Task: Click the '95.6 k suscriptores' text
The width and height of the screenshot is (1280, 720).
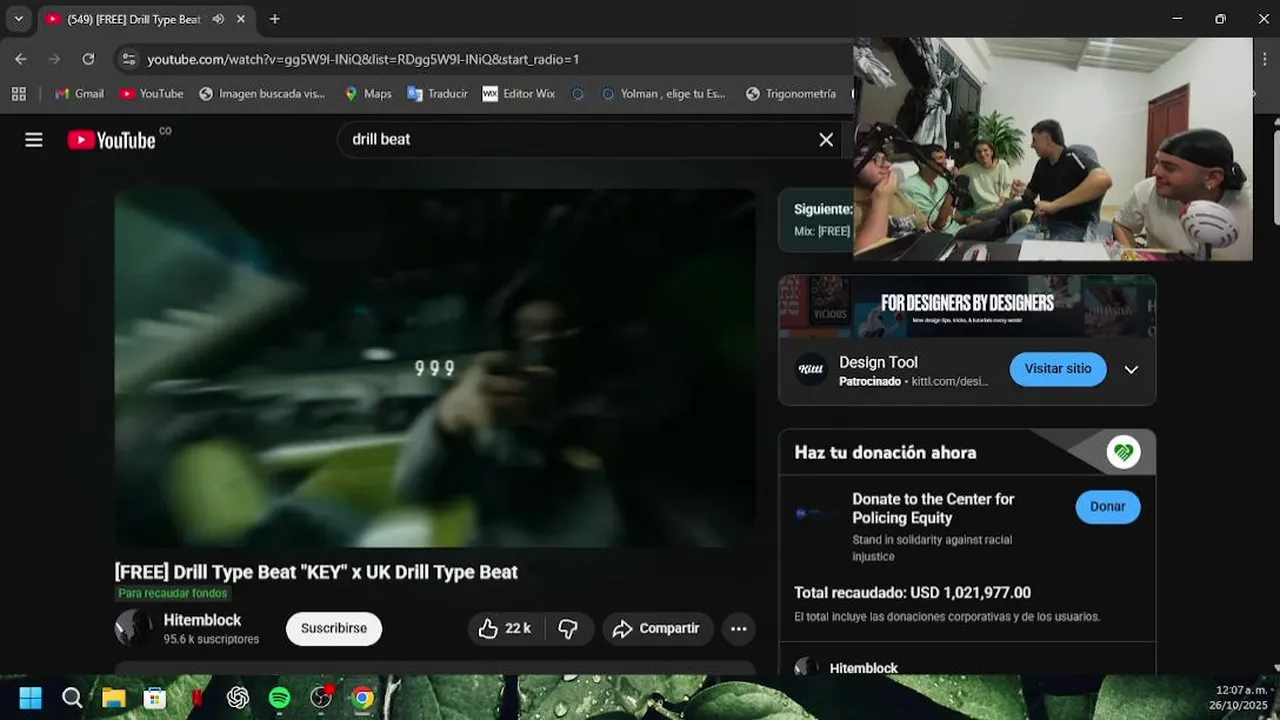Action: [211, 639]
